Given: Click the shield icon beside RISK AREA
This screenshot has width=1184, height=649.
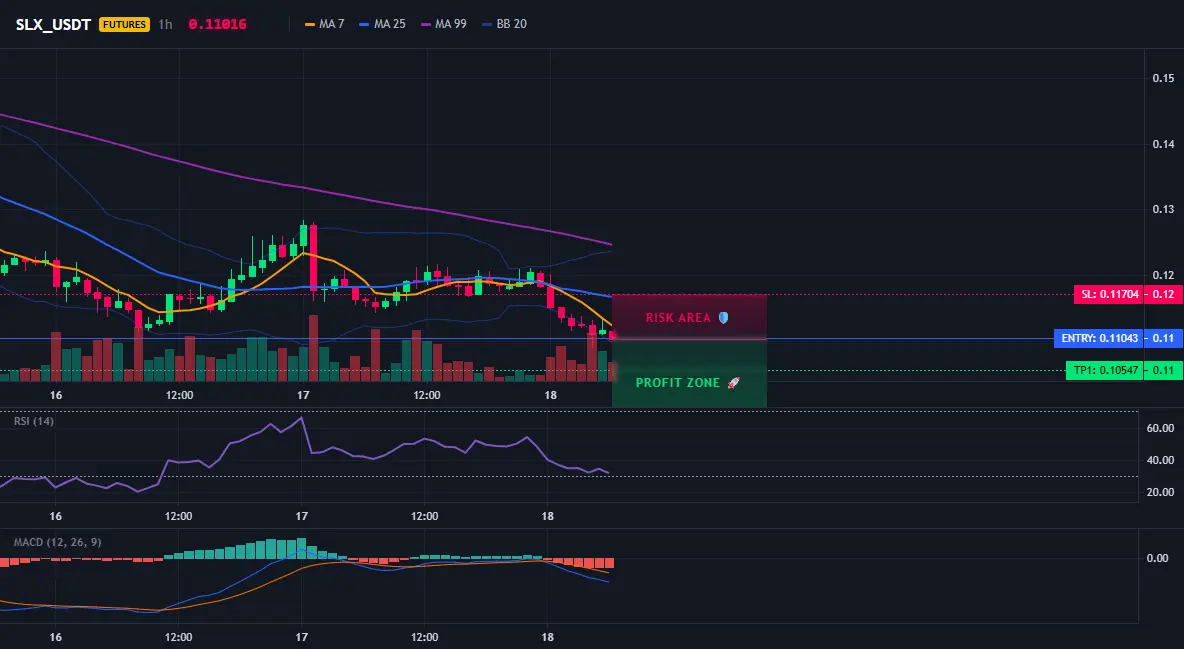Looking at the screenshot, I should coord(723,318).
